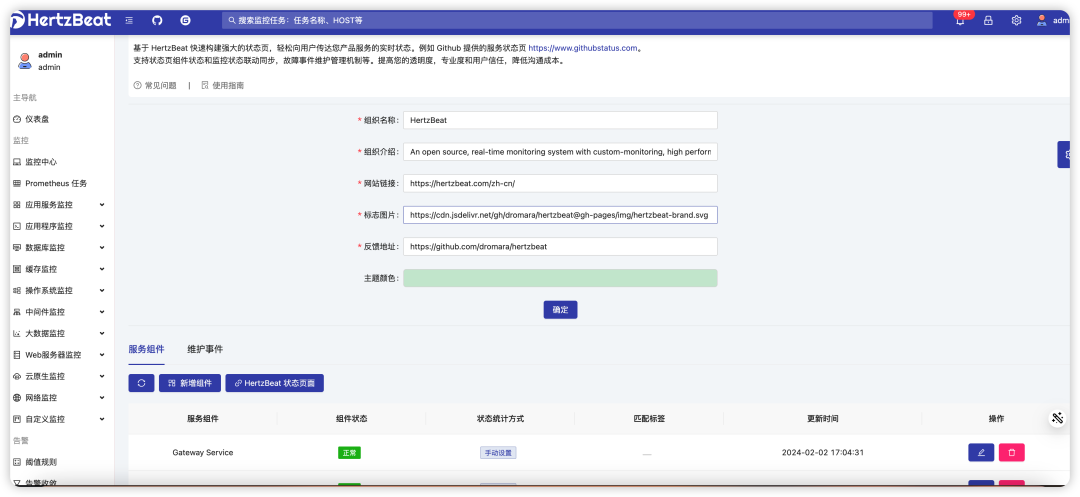
Task: Expand the 云原生监控 menu
Action: (x=60, y=377)
